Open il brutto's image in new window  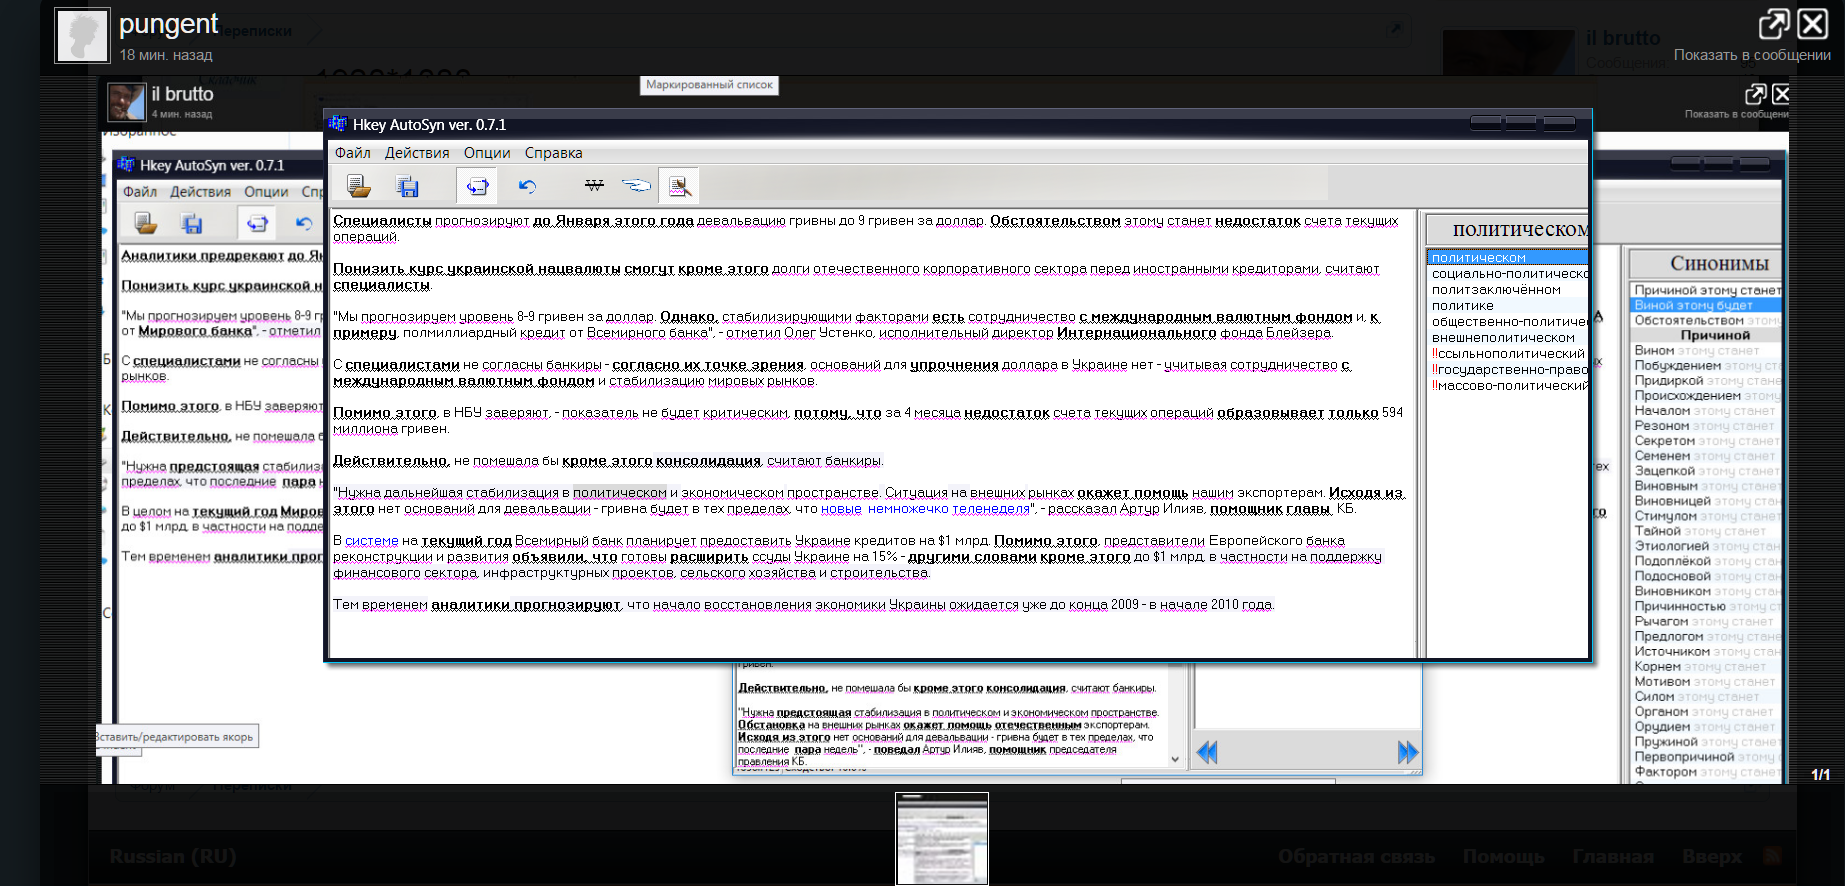pos(1755,94)
